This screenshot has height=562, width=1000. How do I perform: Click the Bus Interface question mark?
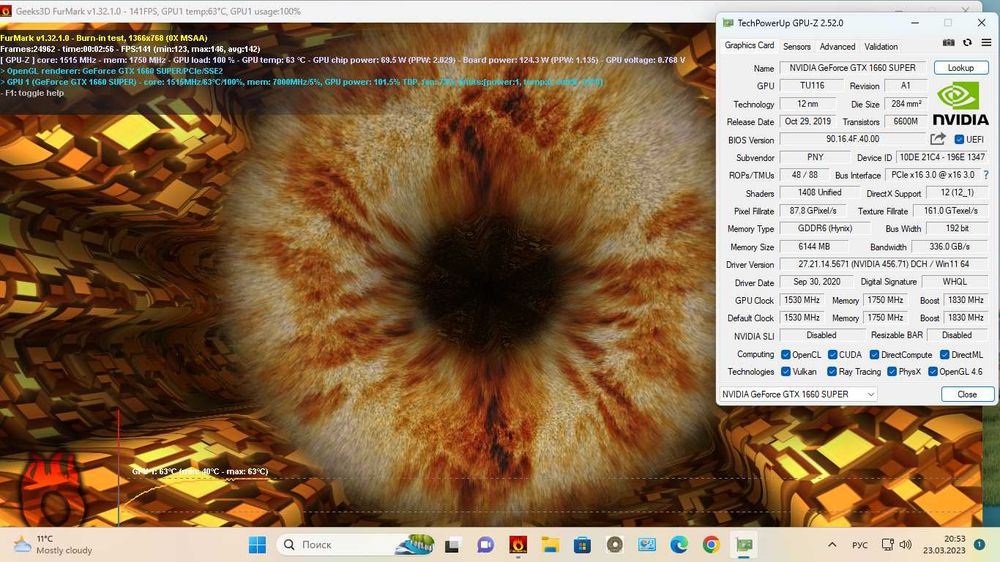(986, 174)
